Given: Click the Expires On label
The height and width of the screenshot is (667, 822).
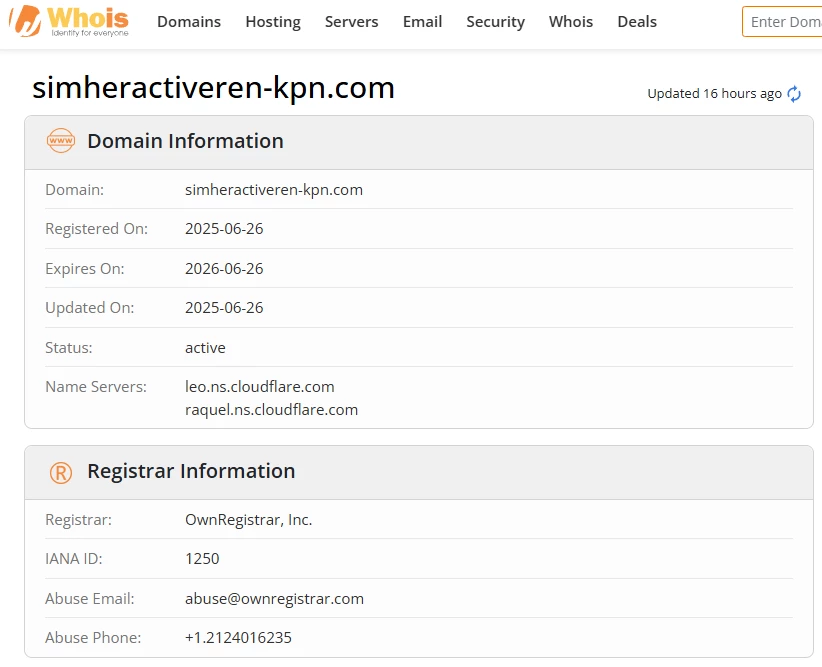Looking at the screenshot, I should coord(84,268).
